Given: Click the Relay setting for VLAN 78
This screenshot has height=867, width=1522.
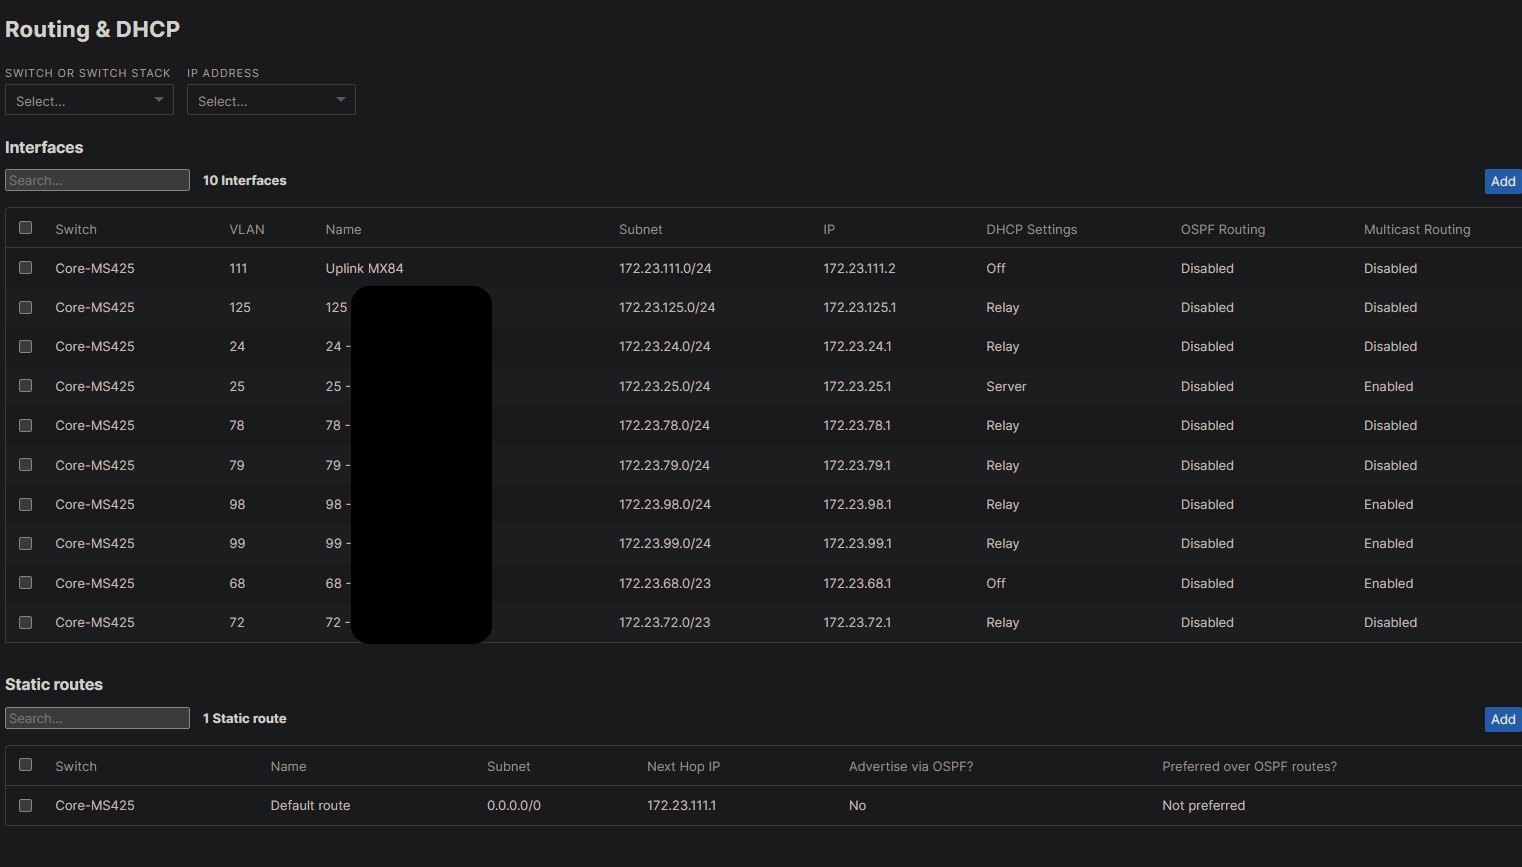Looking at the screenshot, I should [x=1002, y=425].
